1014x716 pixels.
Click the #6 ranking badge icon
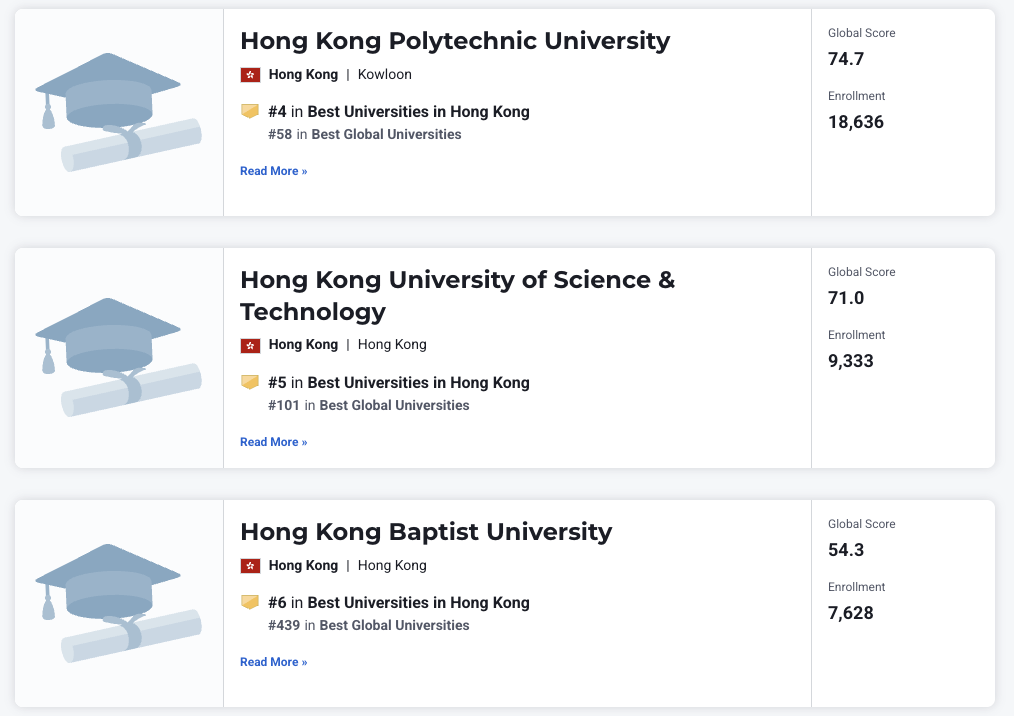pyautogui.click(x=250, y=602)
